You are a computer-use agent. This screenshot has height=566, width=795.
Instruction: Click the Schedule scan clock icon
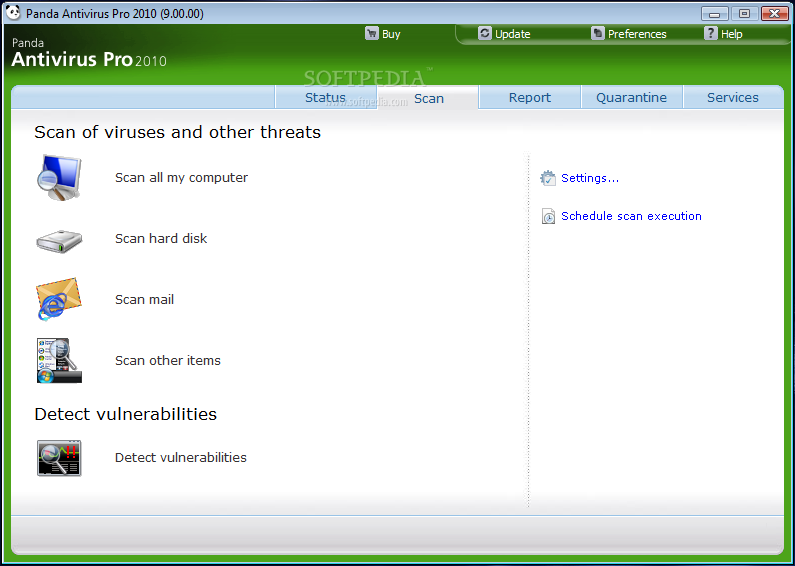[x=548, y=216]
